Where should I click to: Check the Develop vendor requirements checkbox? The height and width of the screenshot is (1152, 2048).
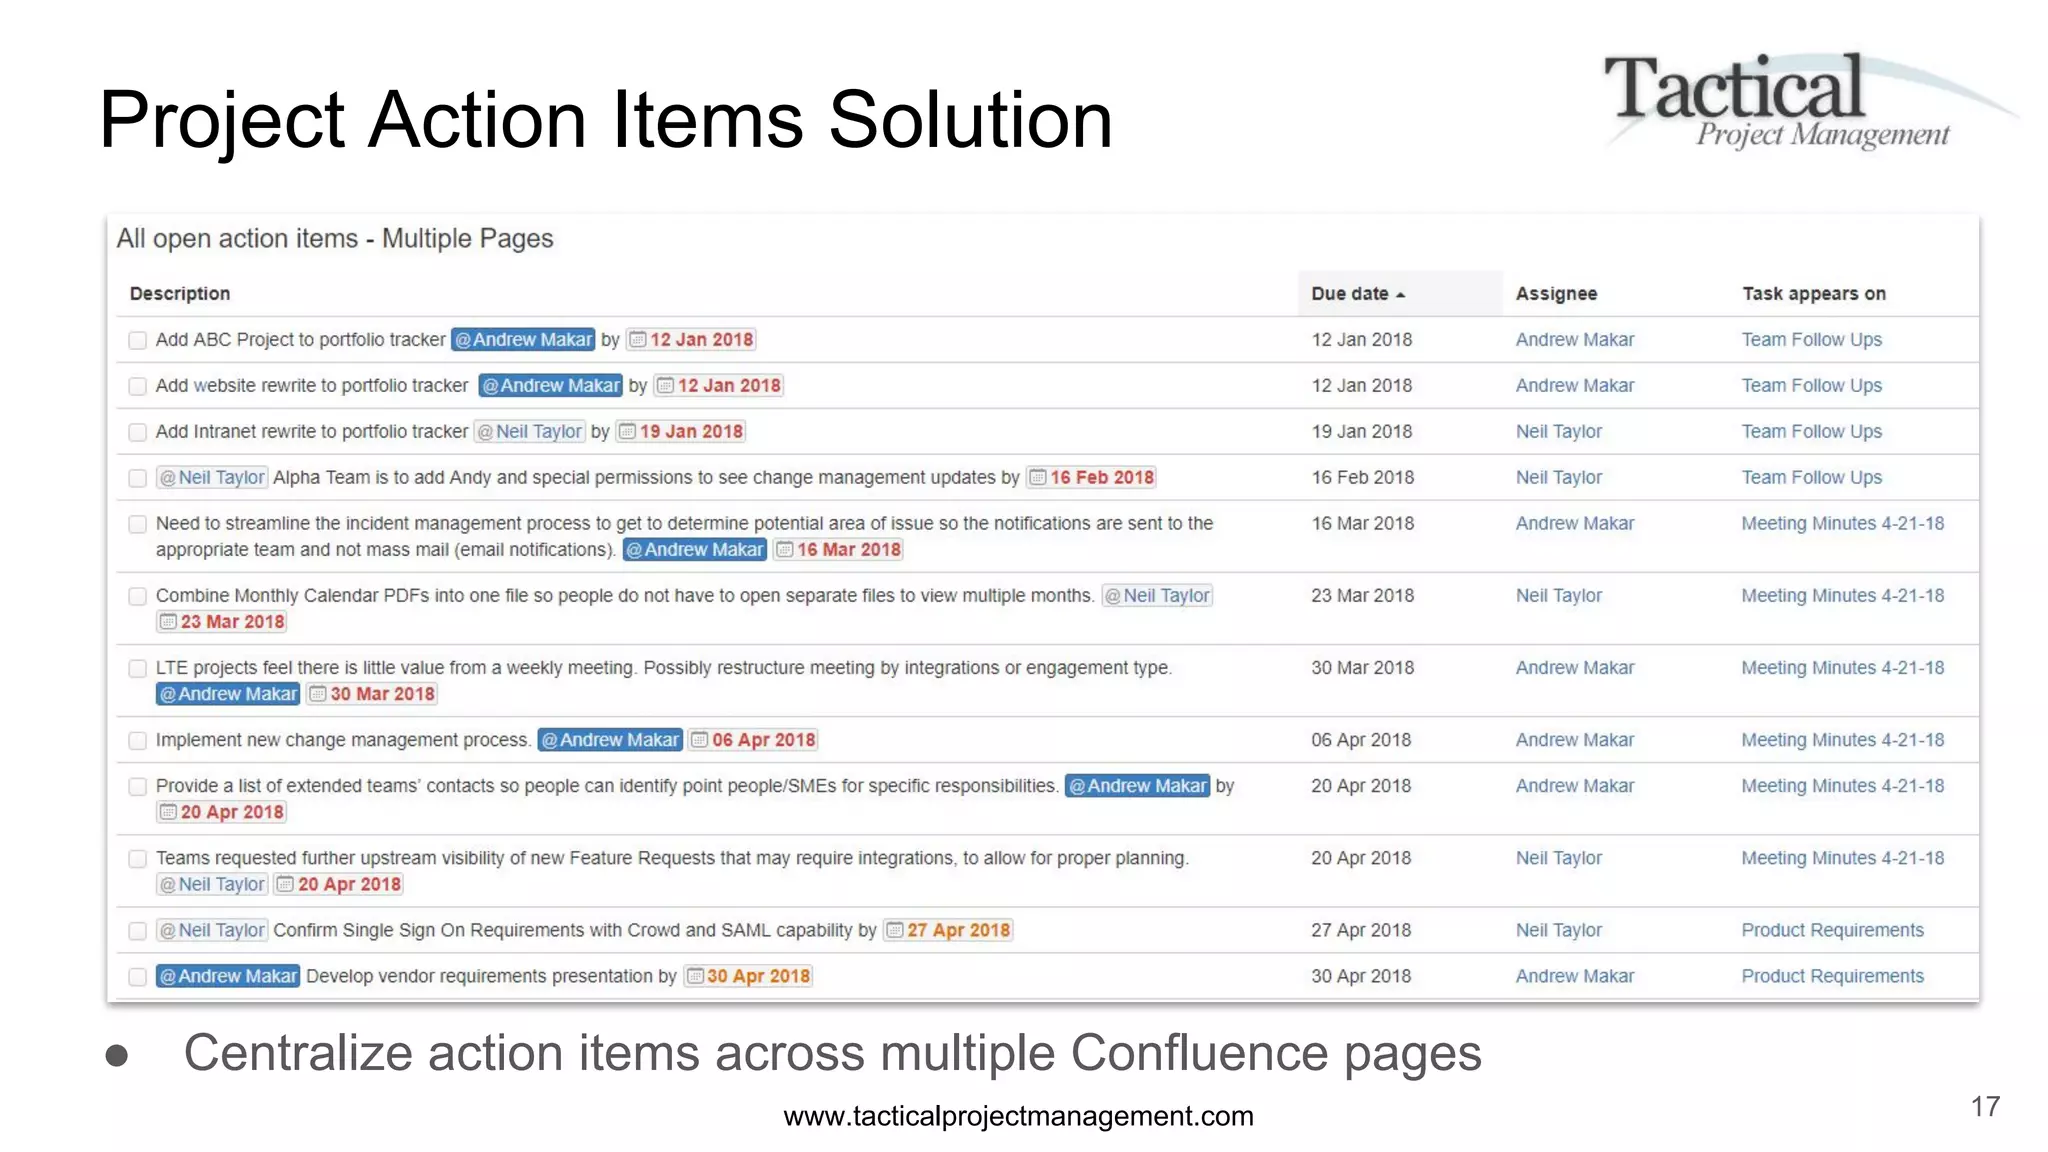(x=138, y=977)
